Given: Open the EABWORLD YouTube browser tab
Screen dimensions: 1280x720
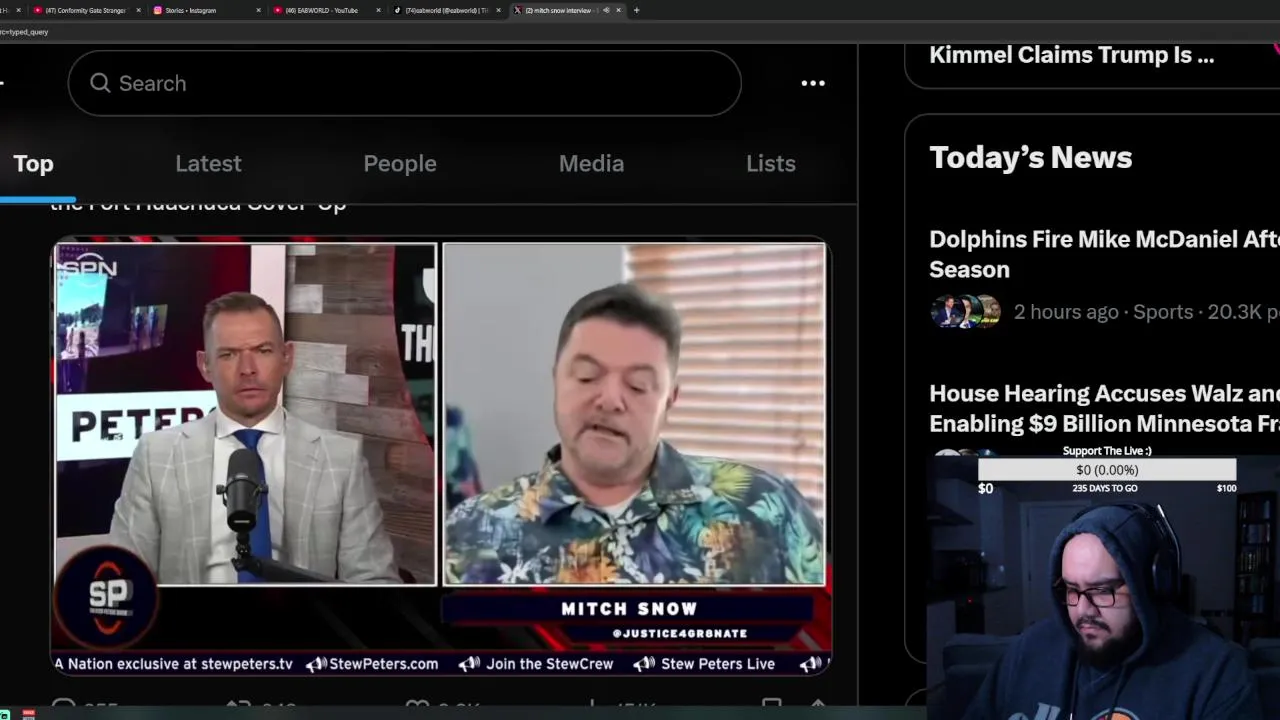Looking at the screenshot, I should point(326,10).
